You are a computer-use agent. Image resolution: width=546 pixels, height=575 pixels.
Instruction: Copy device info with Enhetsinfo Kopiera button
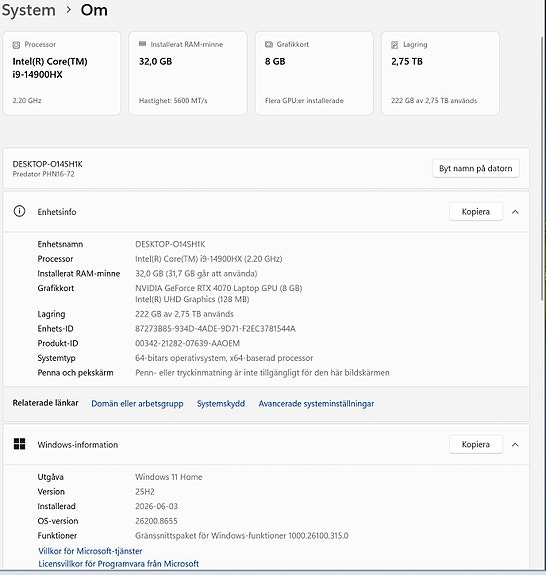pyautogui.click(x=476, y=212)
